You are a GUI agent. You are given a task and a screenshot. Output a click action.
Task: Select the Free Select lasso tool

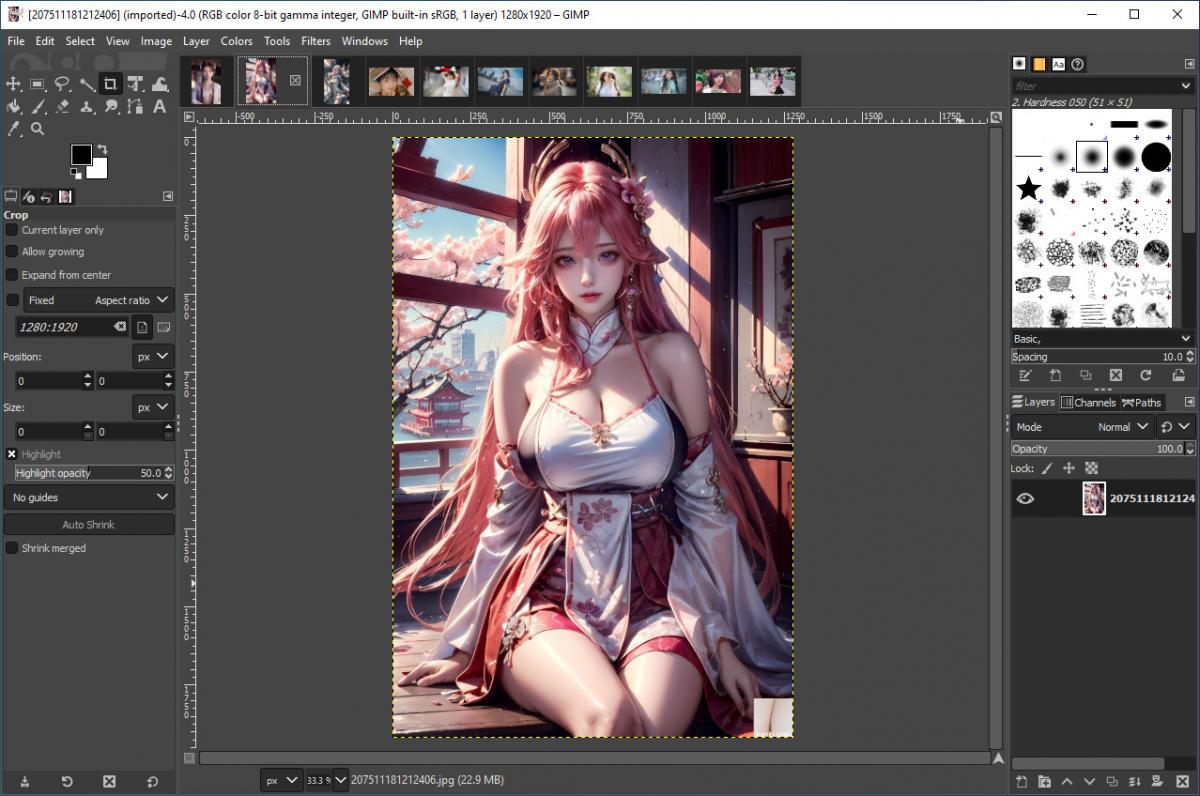coord(62,84)
